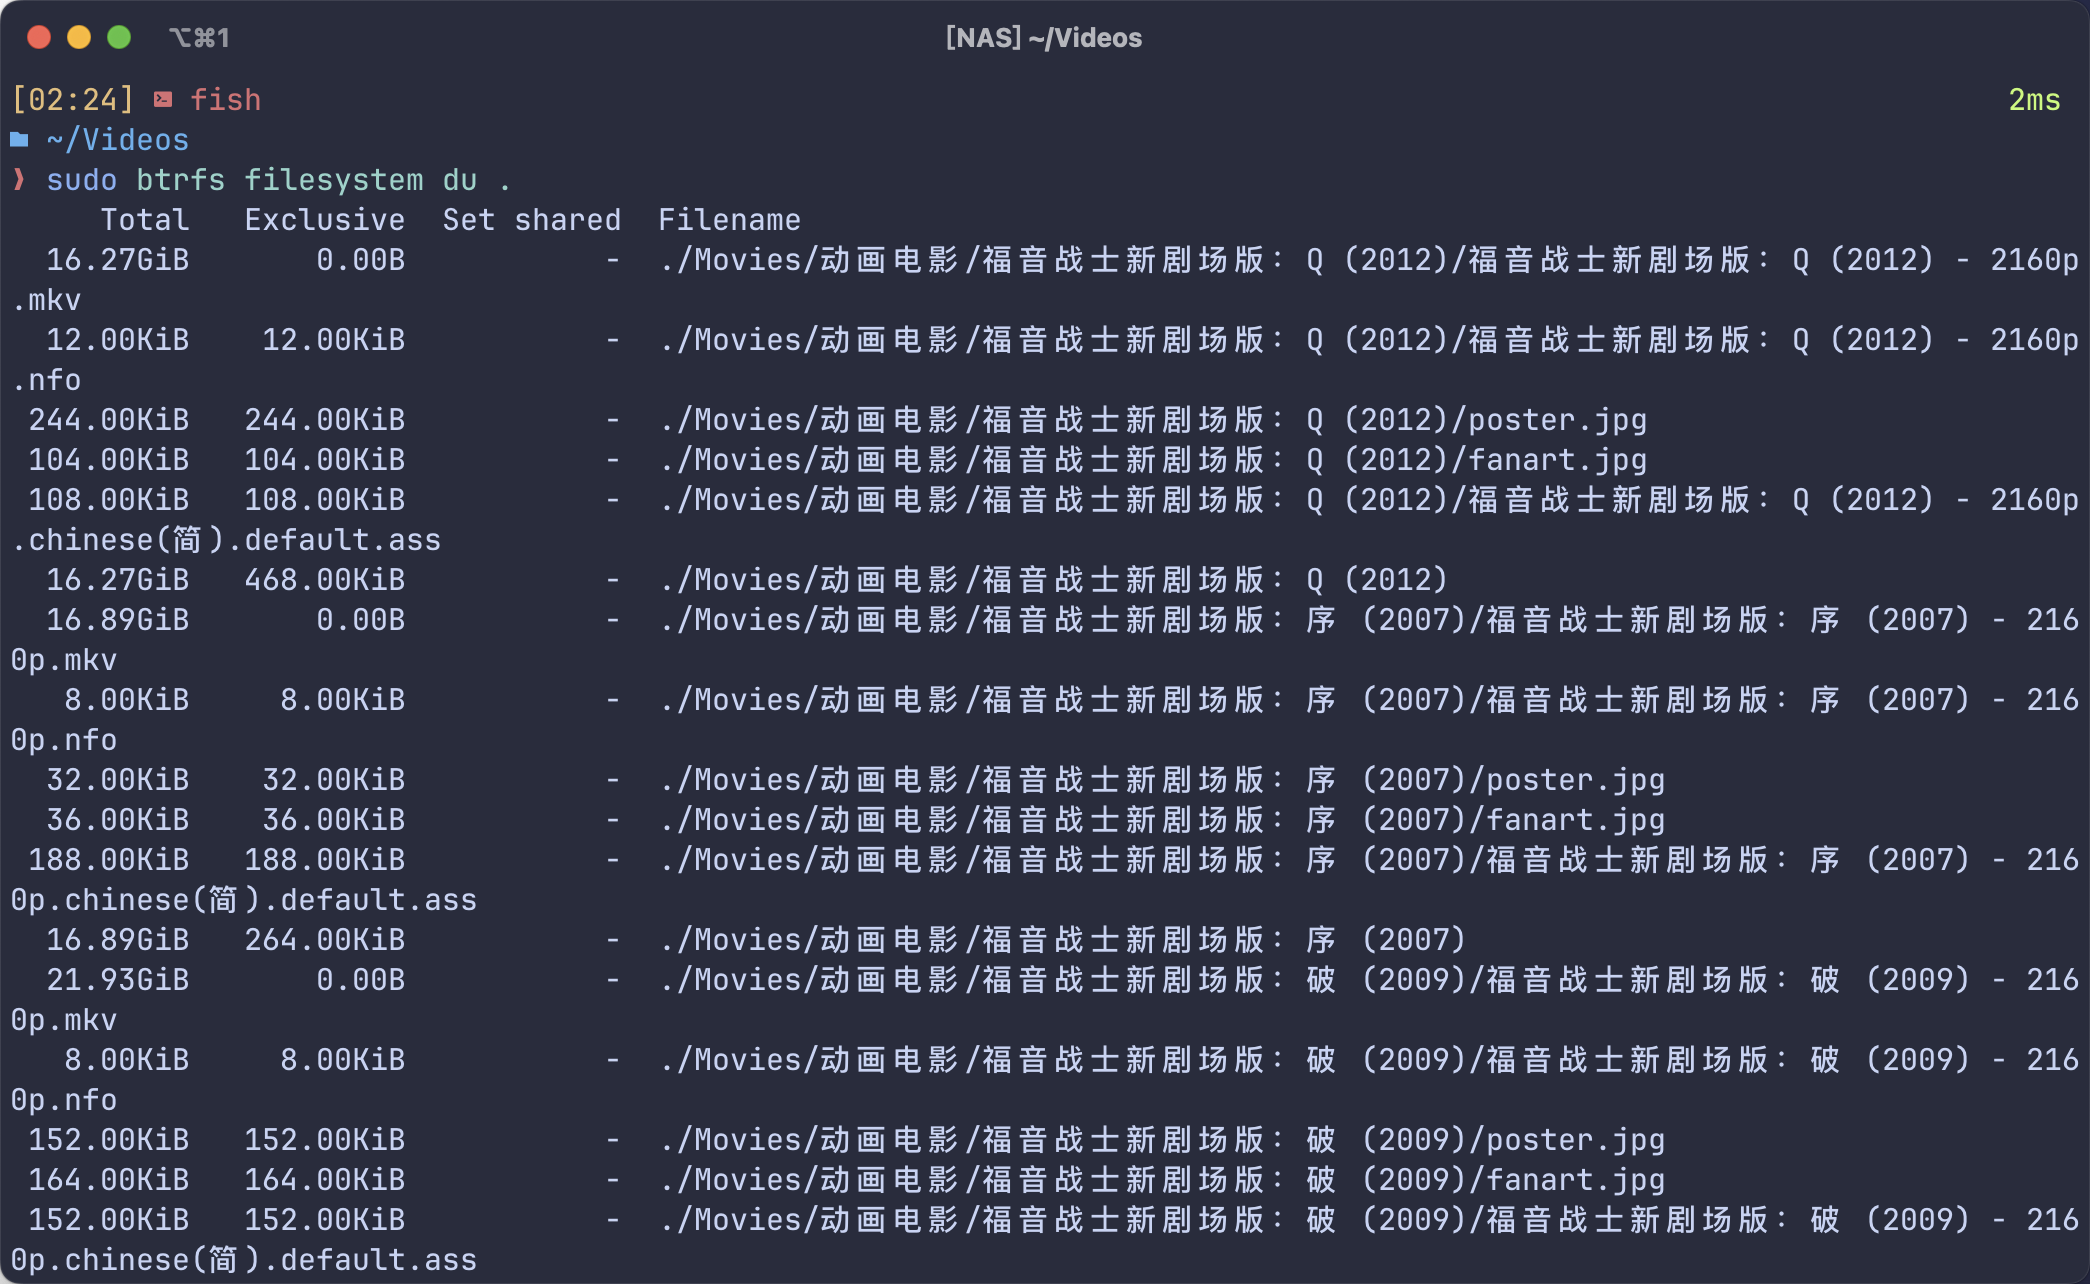Click the first "0p.mkv" wrapped line

coord(64,659)
